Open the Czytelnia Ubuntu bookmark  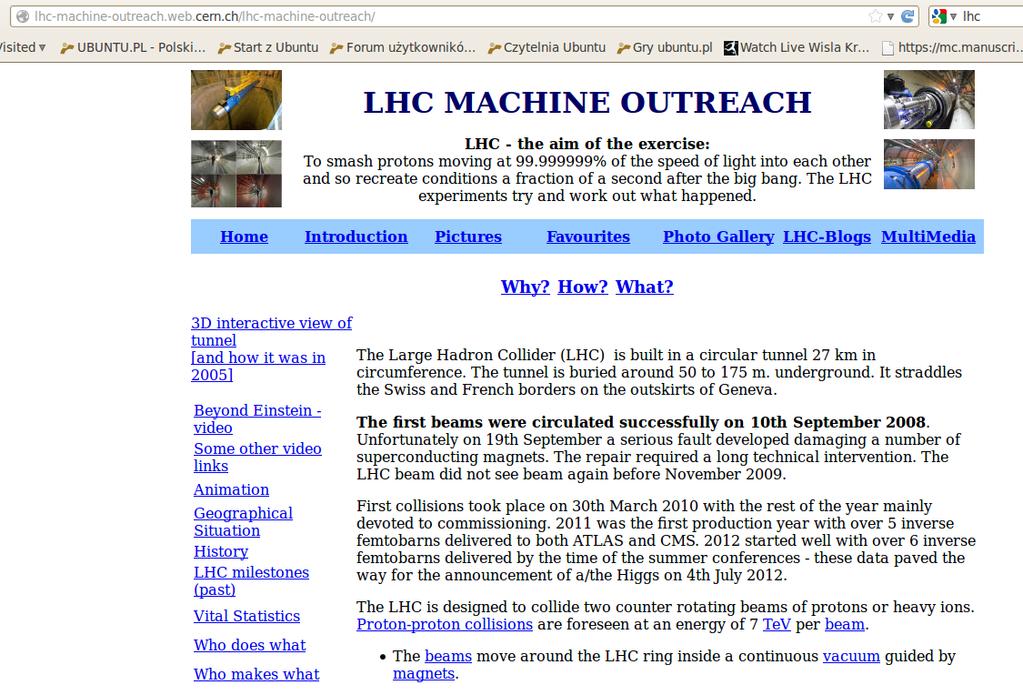click(x=547, y=47)
